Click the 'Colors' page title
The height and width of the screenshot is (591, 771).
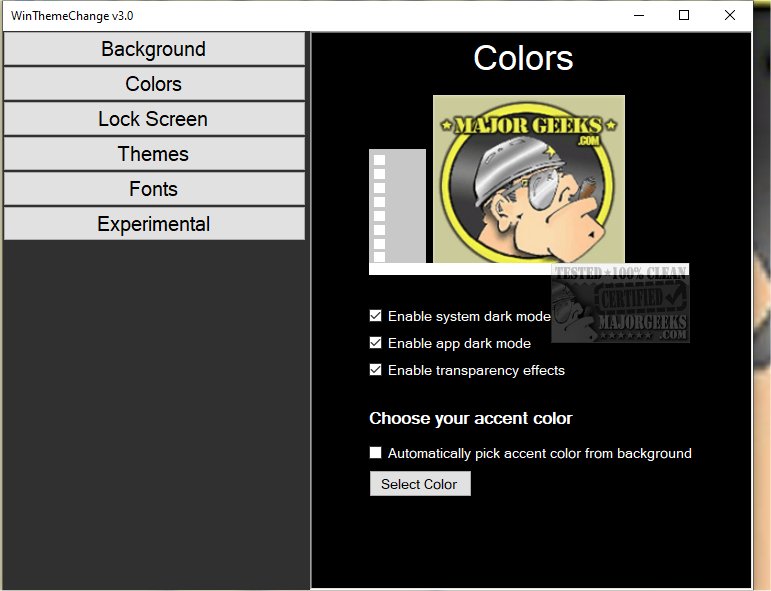523,58
